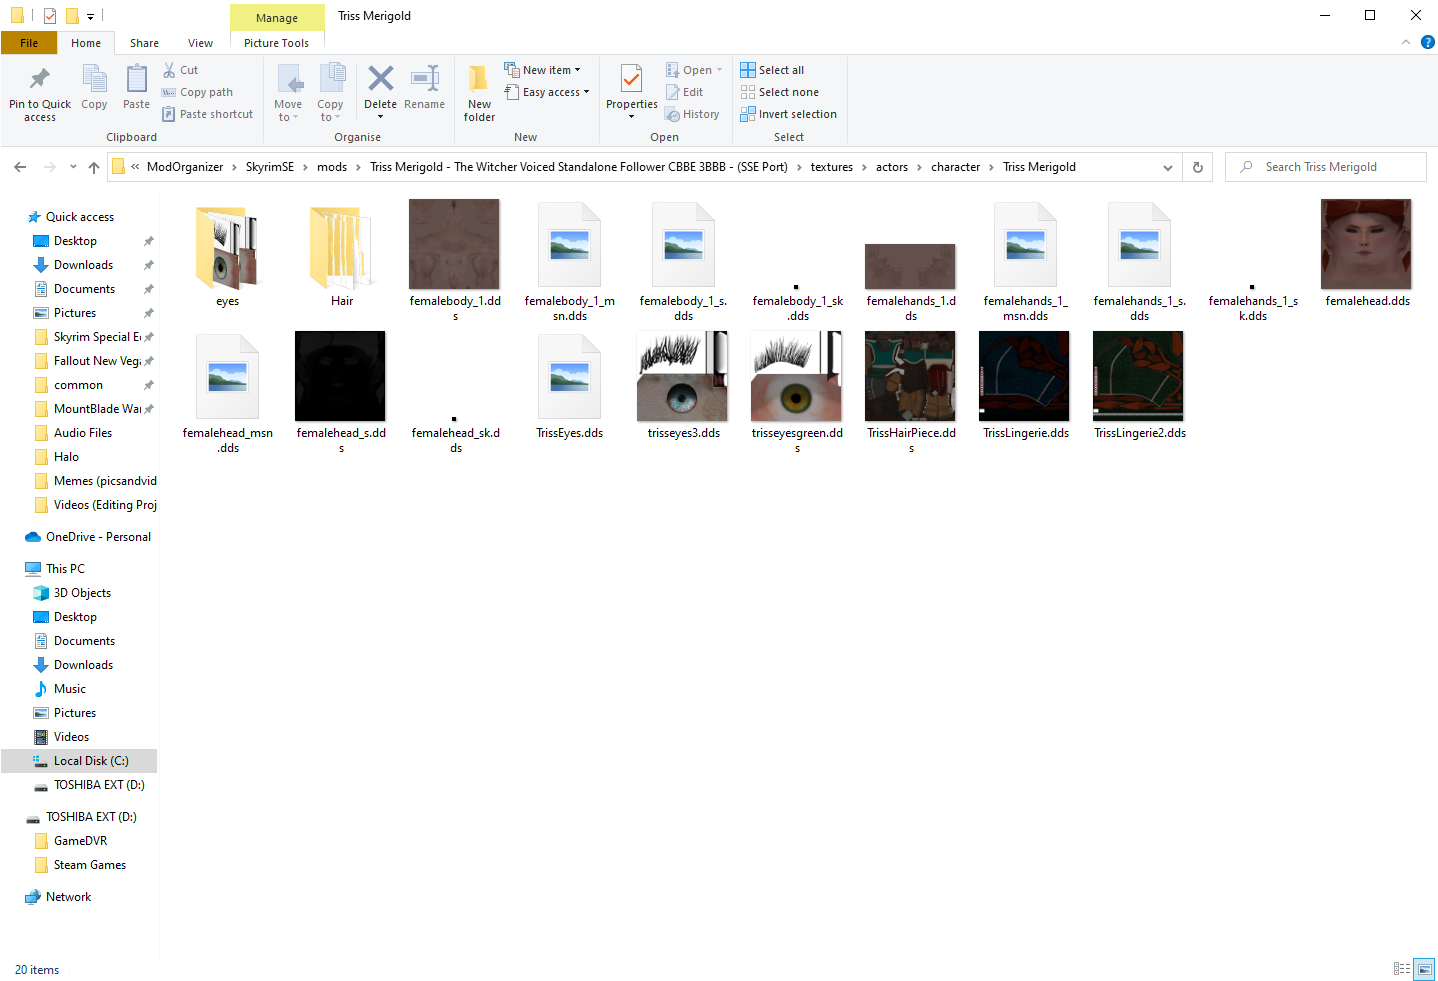Open the File menu tab
The width and height of the screenshot is (1438, 981).
(29, 43)
